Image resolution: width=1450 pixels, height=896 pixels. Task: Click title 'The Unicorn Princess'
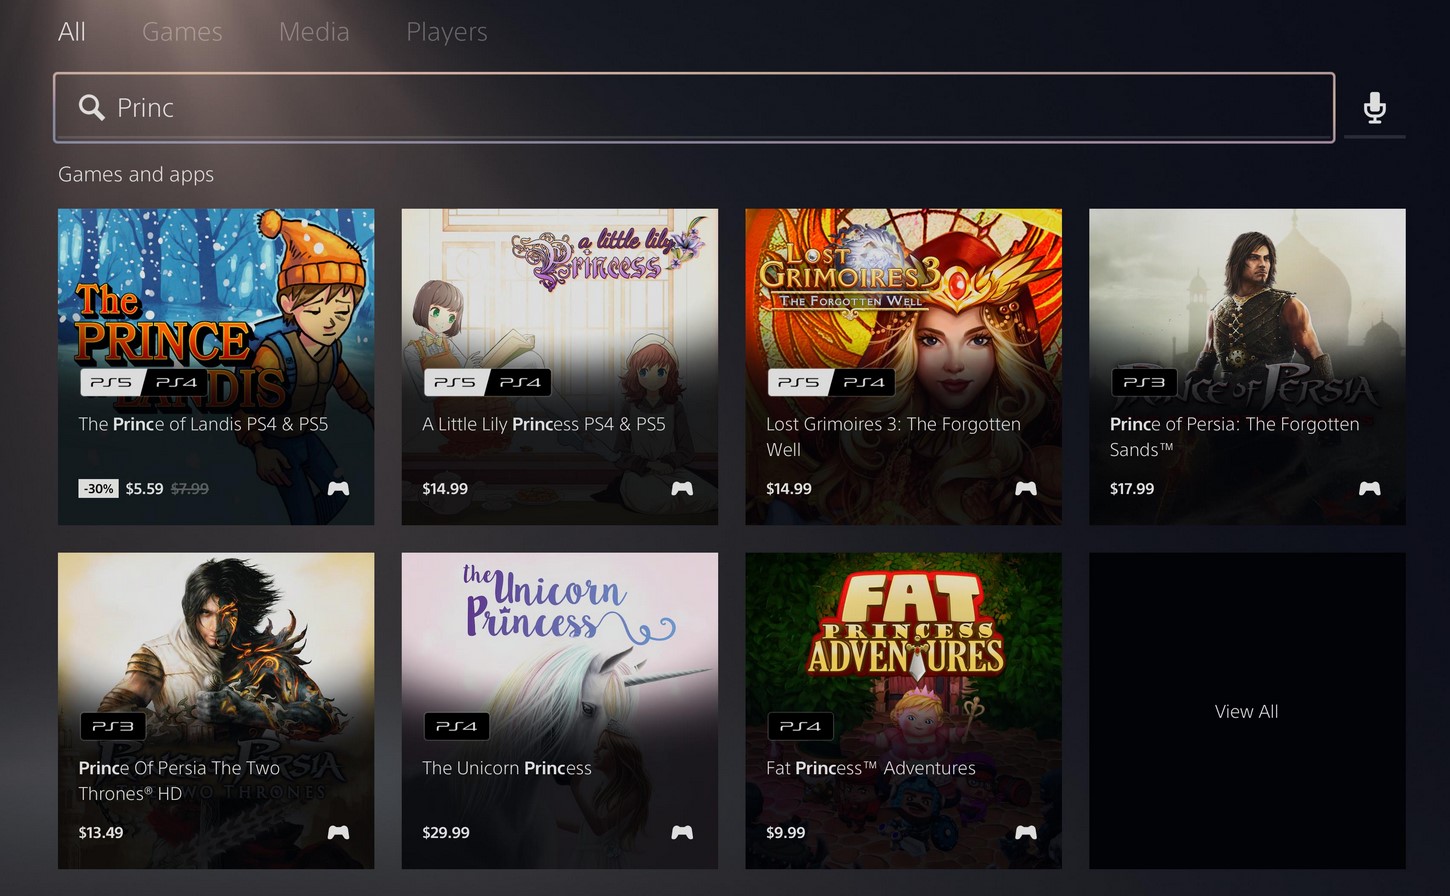click(x=507, y=768)
